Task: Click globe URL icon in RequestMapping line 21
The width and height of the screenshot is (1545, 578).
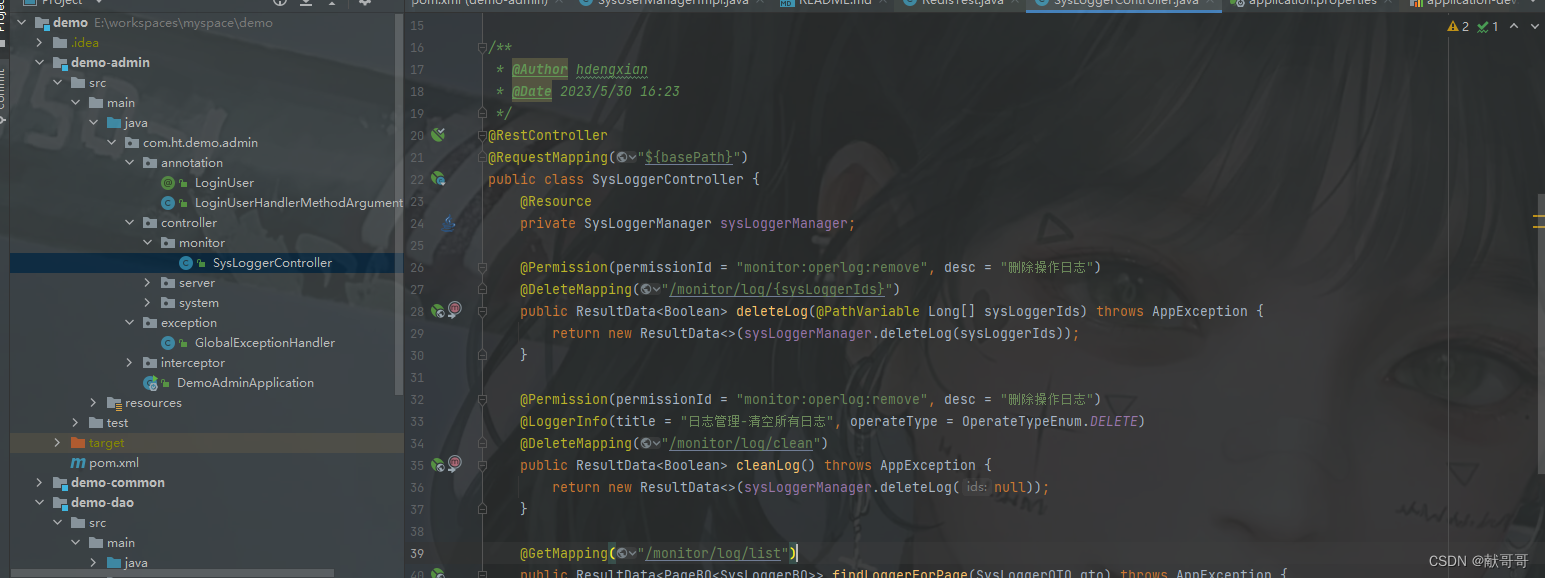Action: tap(624, 157)
